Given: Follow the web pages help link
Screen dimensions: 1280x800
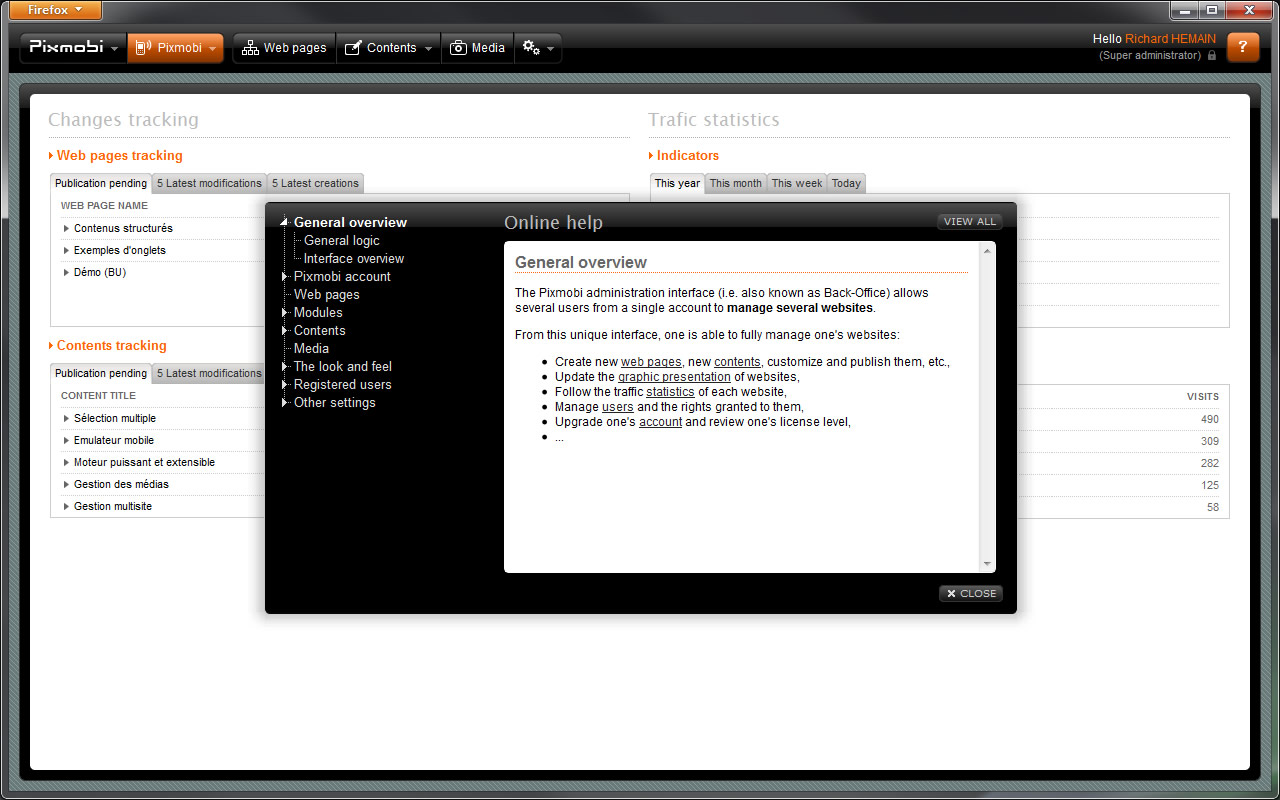Looking at the screenshot, I should pyautogui.click(x=651, y=362).
